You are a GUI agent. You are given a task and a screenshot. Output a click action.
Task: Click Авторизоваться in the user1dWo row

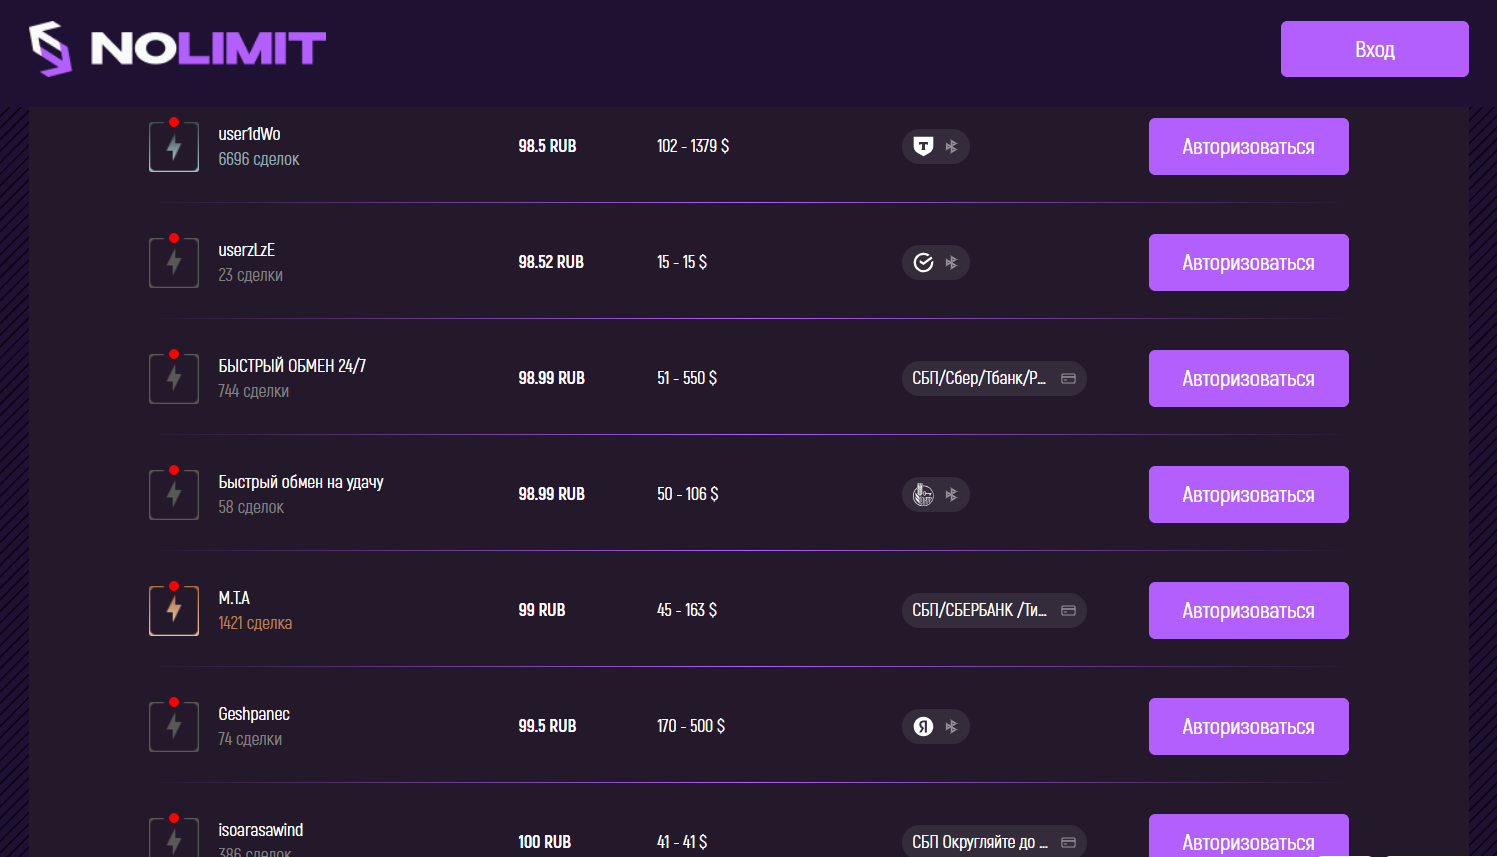(x=1248, y=146)
